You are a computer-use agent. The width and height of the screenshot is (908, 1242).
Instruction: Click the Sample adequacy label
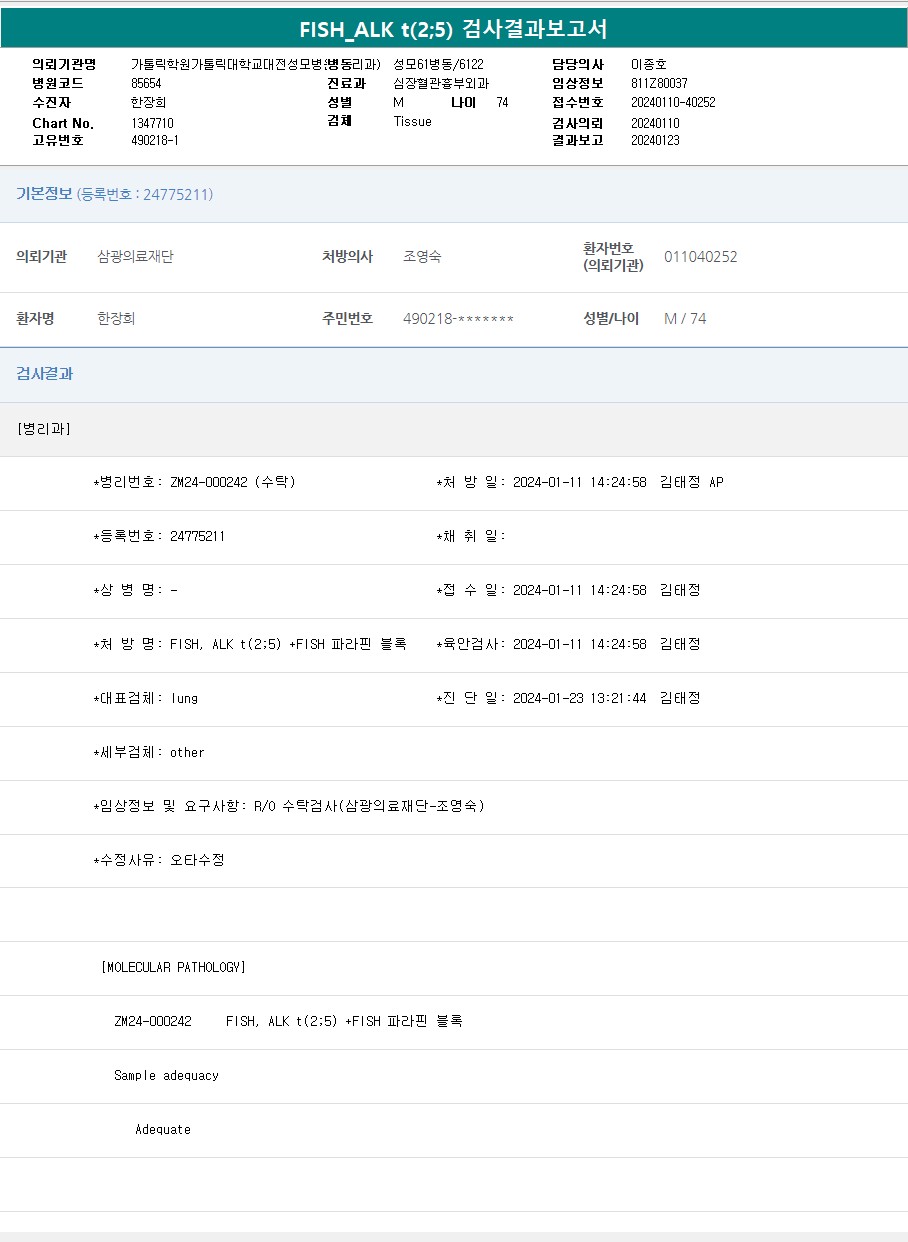pyautogui.click(x=166, y=1076)
